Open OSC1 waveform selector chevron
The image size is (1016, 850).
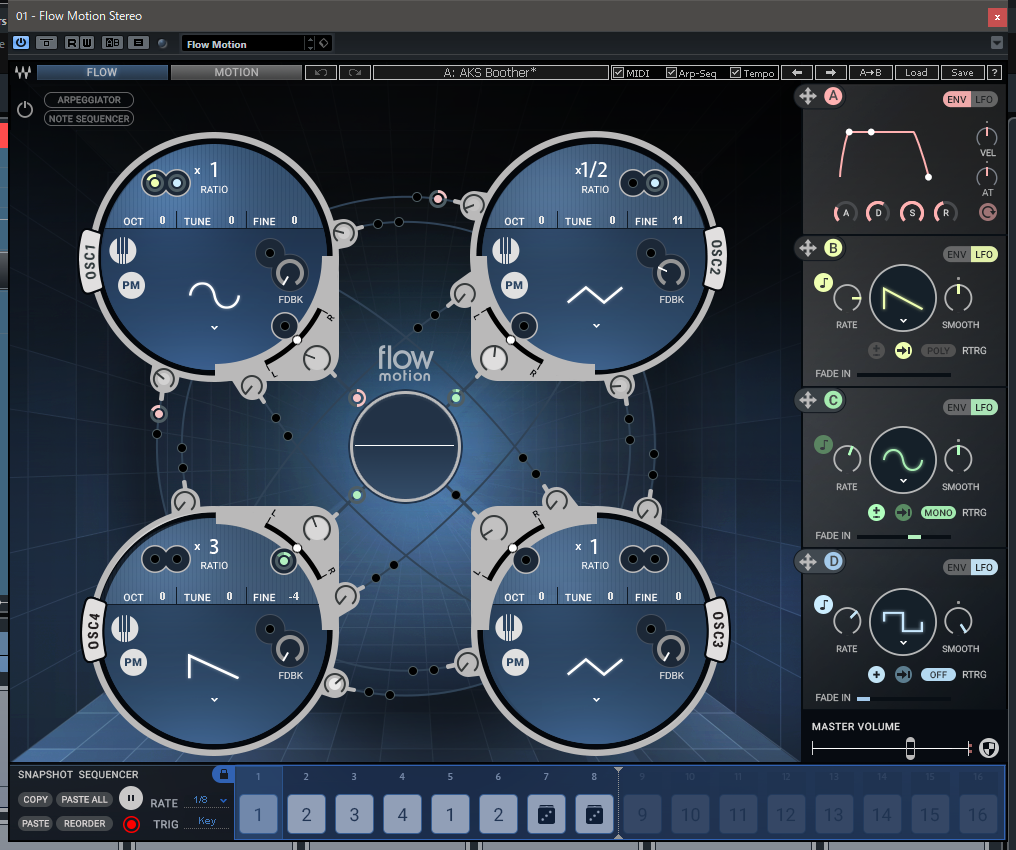[x=214, y=328]
